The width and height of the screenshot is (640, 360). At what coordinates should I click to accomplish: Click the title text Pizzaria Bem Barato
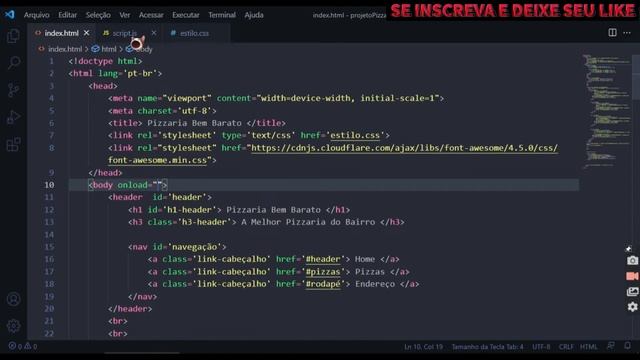194,123
